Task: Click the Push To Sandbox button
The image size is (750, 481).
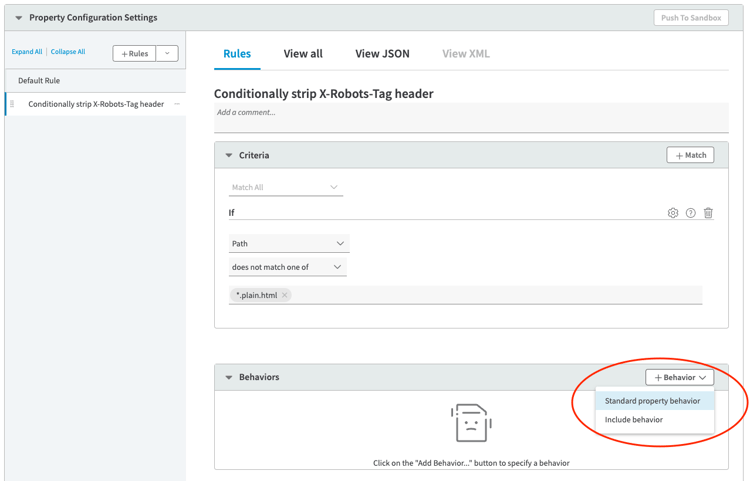Action: click(x=691, y=18)
